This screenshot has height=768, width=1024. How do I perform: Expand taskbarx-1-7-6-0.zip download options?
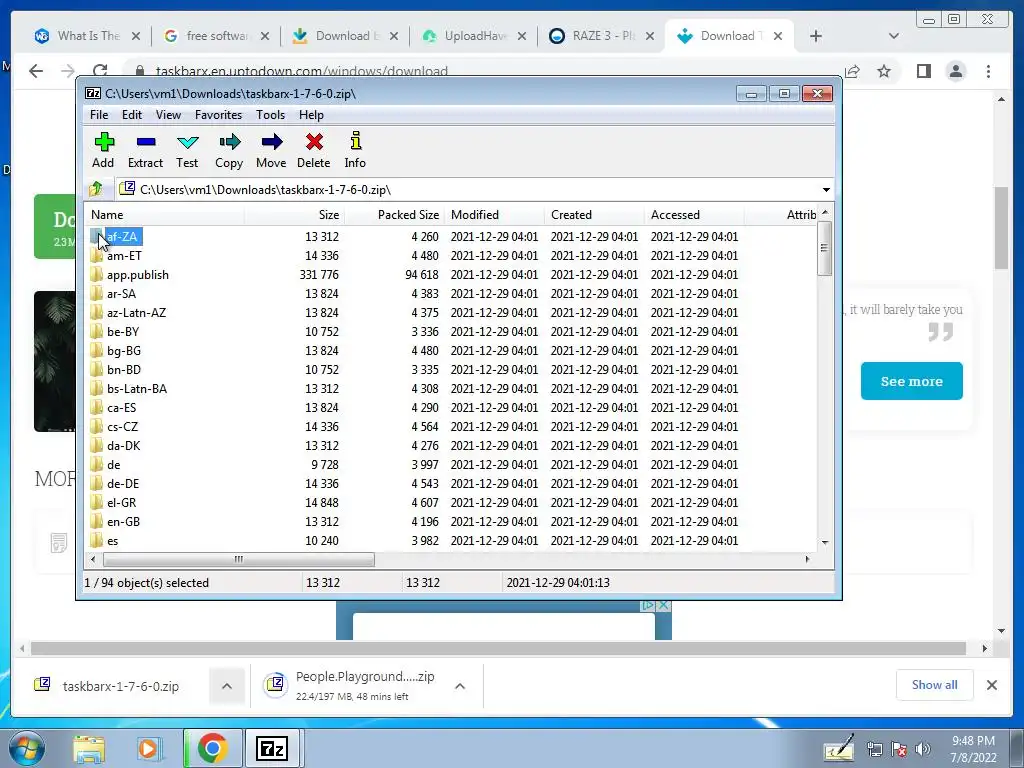(227, 686)
